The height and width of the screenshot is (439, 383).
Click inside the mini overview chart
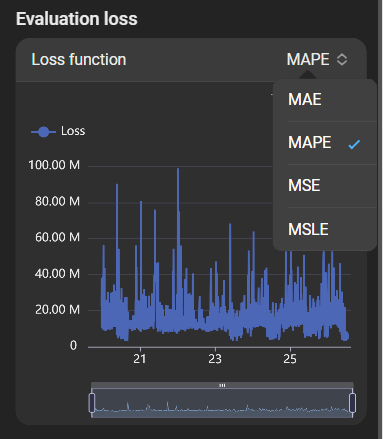tap(222, 403)
